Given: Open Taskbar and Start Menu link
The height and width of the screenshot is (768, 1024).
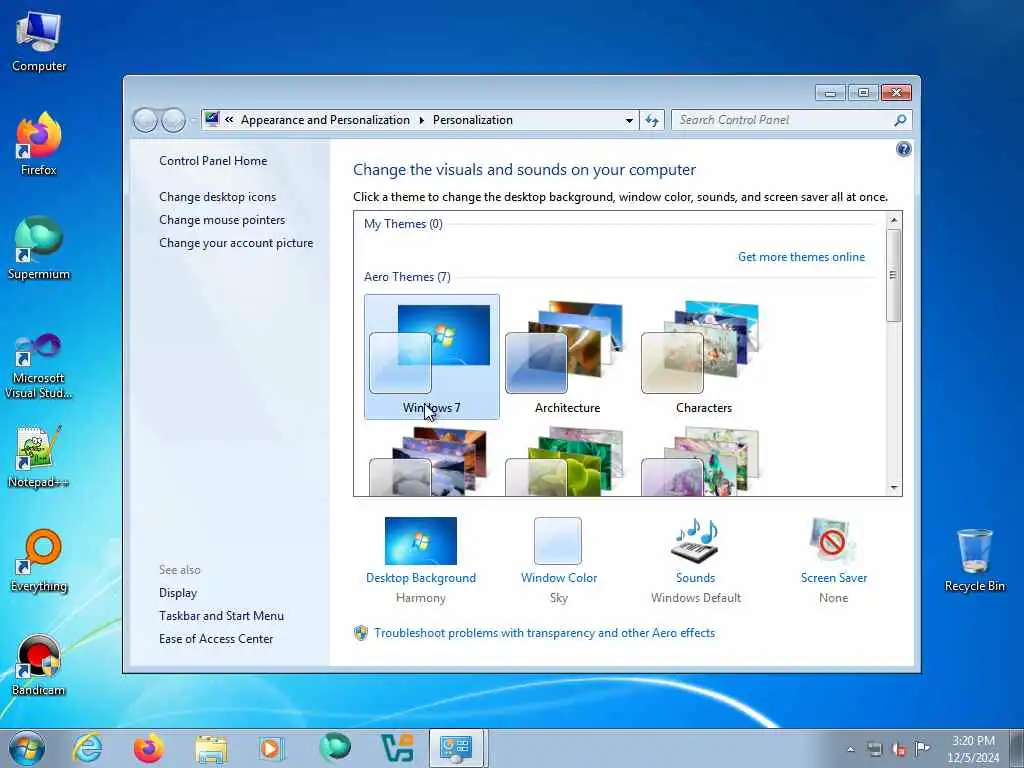Looking at the screenshot, I should tap(221, 616).
